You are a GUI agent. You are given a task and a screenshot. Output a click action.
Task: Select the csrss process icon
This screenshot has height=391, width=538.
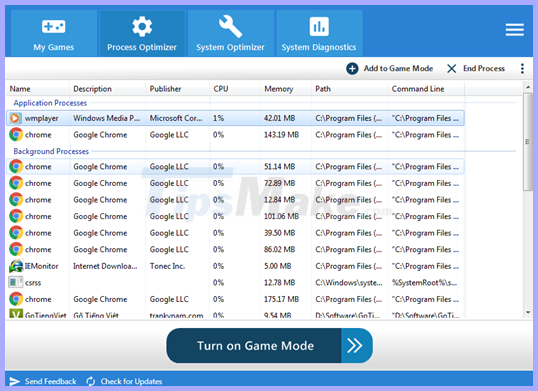click(x=15, y=283)
